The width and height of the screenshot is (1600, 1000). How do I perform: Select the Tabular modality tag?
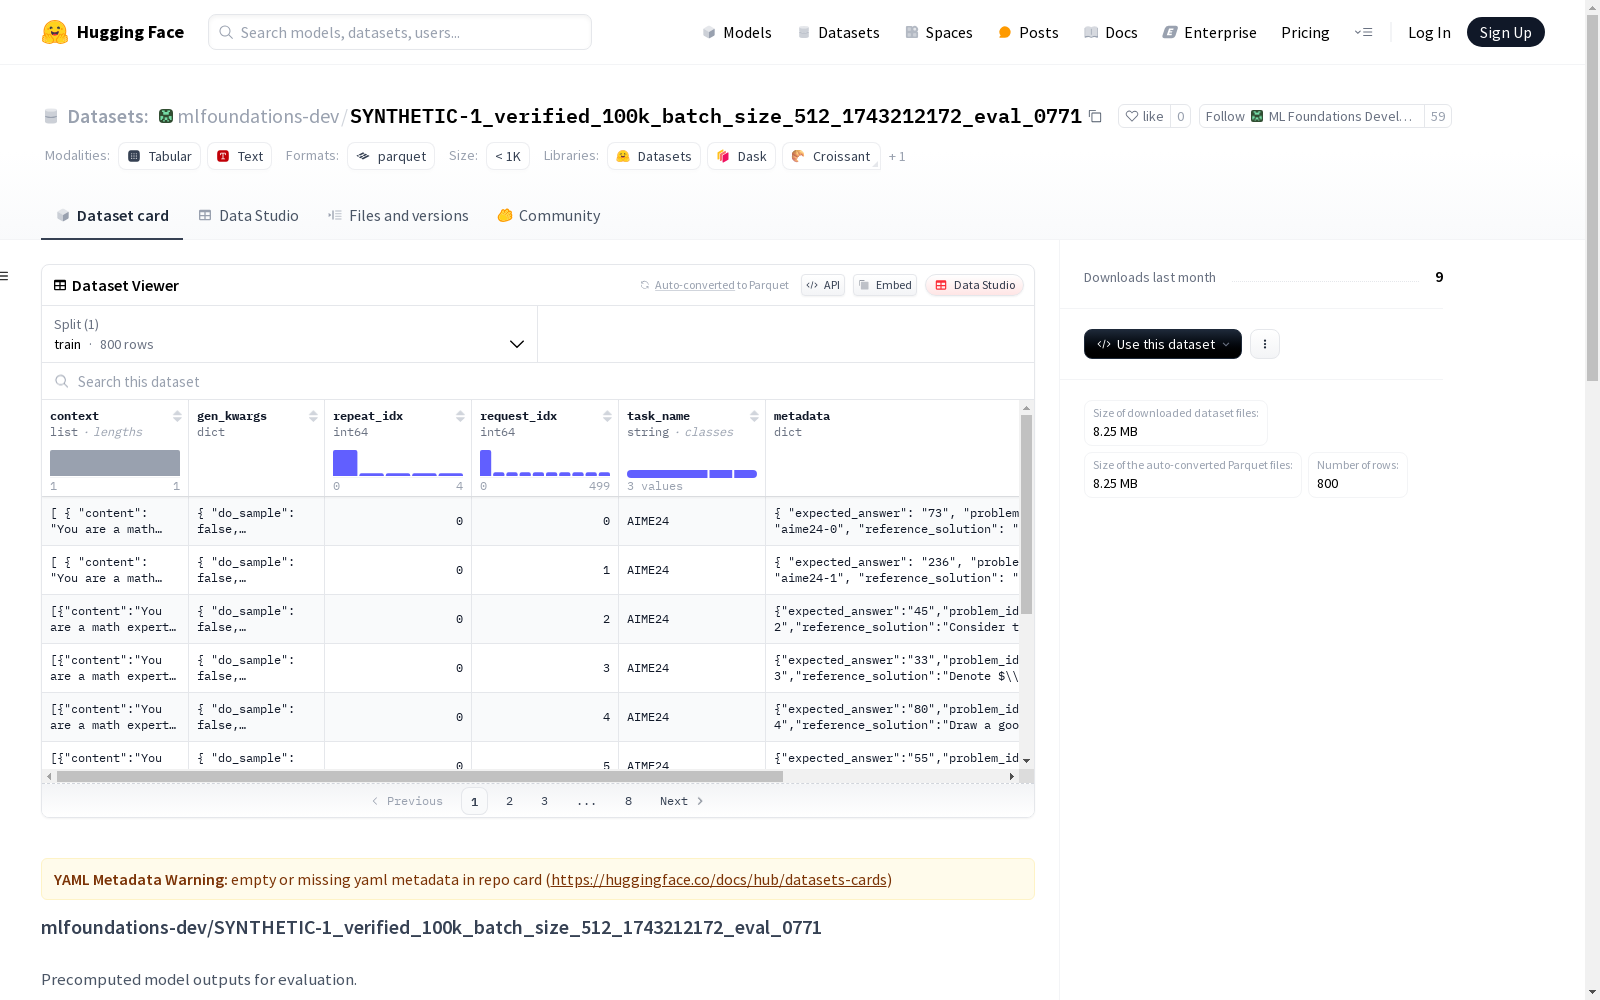click(160, 156)
